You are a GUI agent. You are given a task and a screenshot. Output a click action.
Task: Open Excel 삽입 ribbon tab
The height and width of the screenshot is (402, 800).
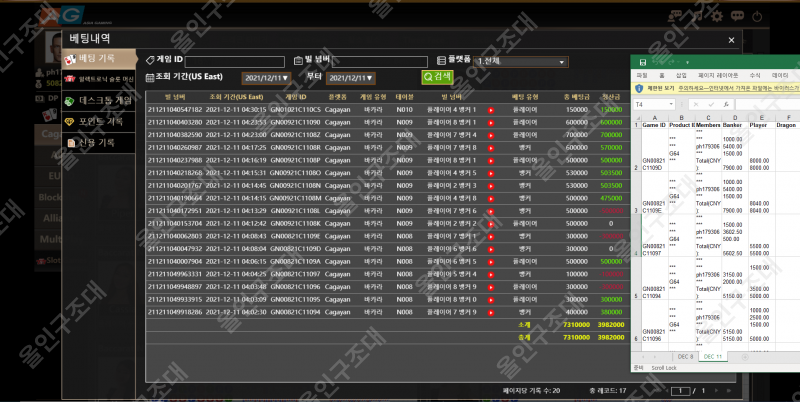pyautogui.click(x=681, y=76)
